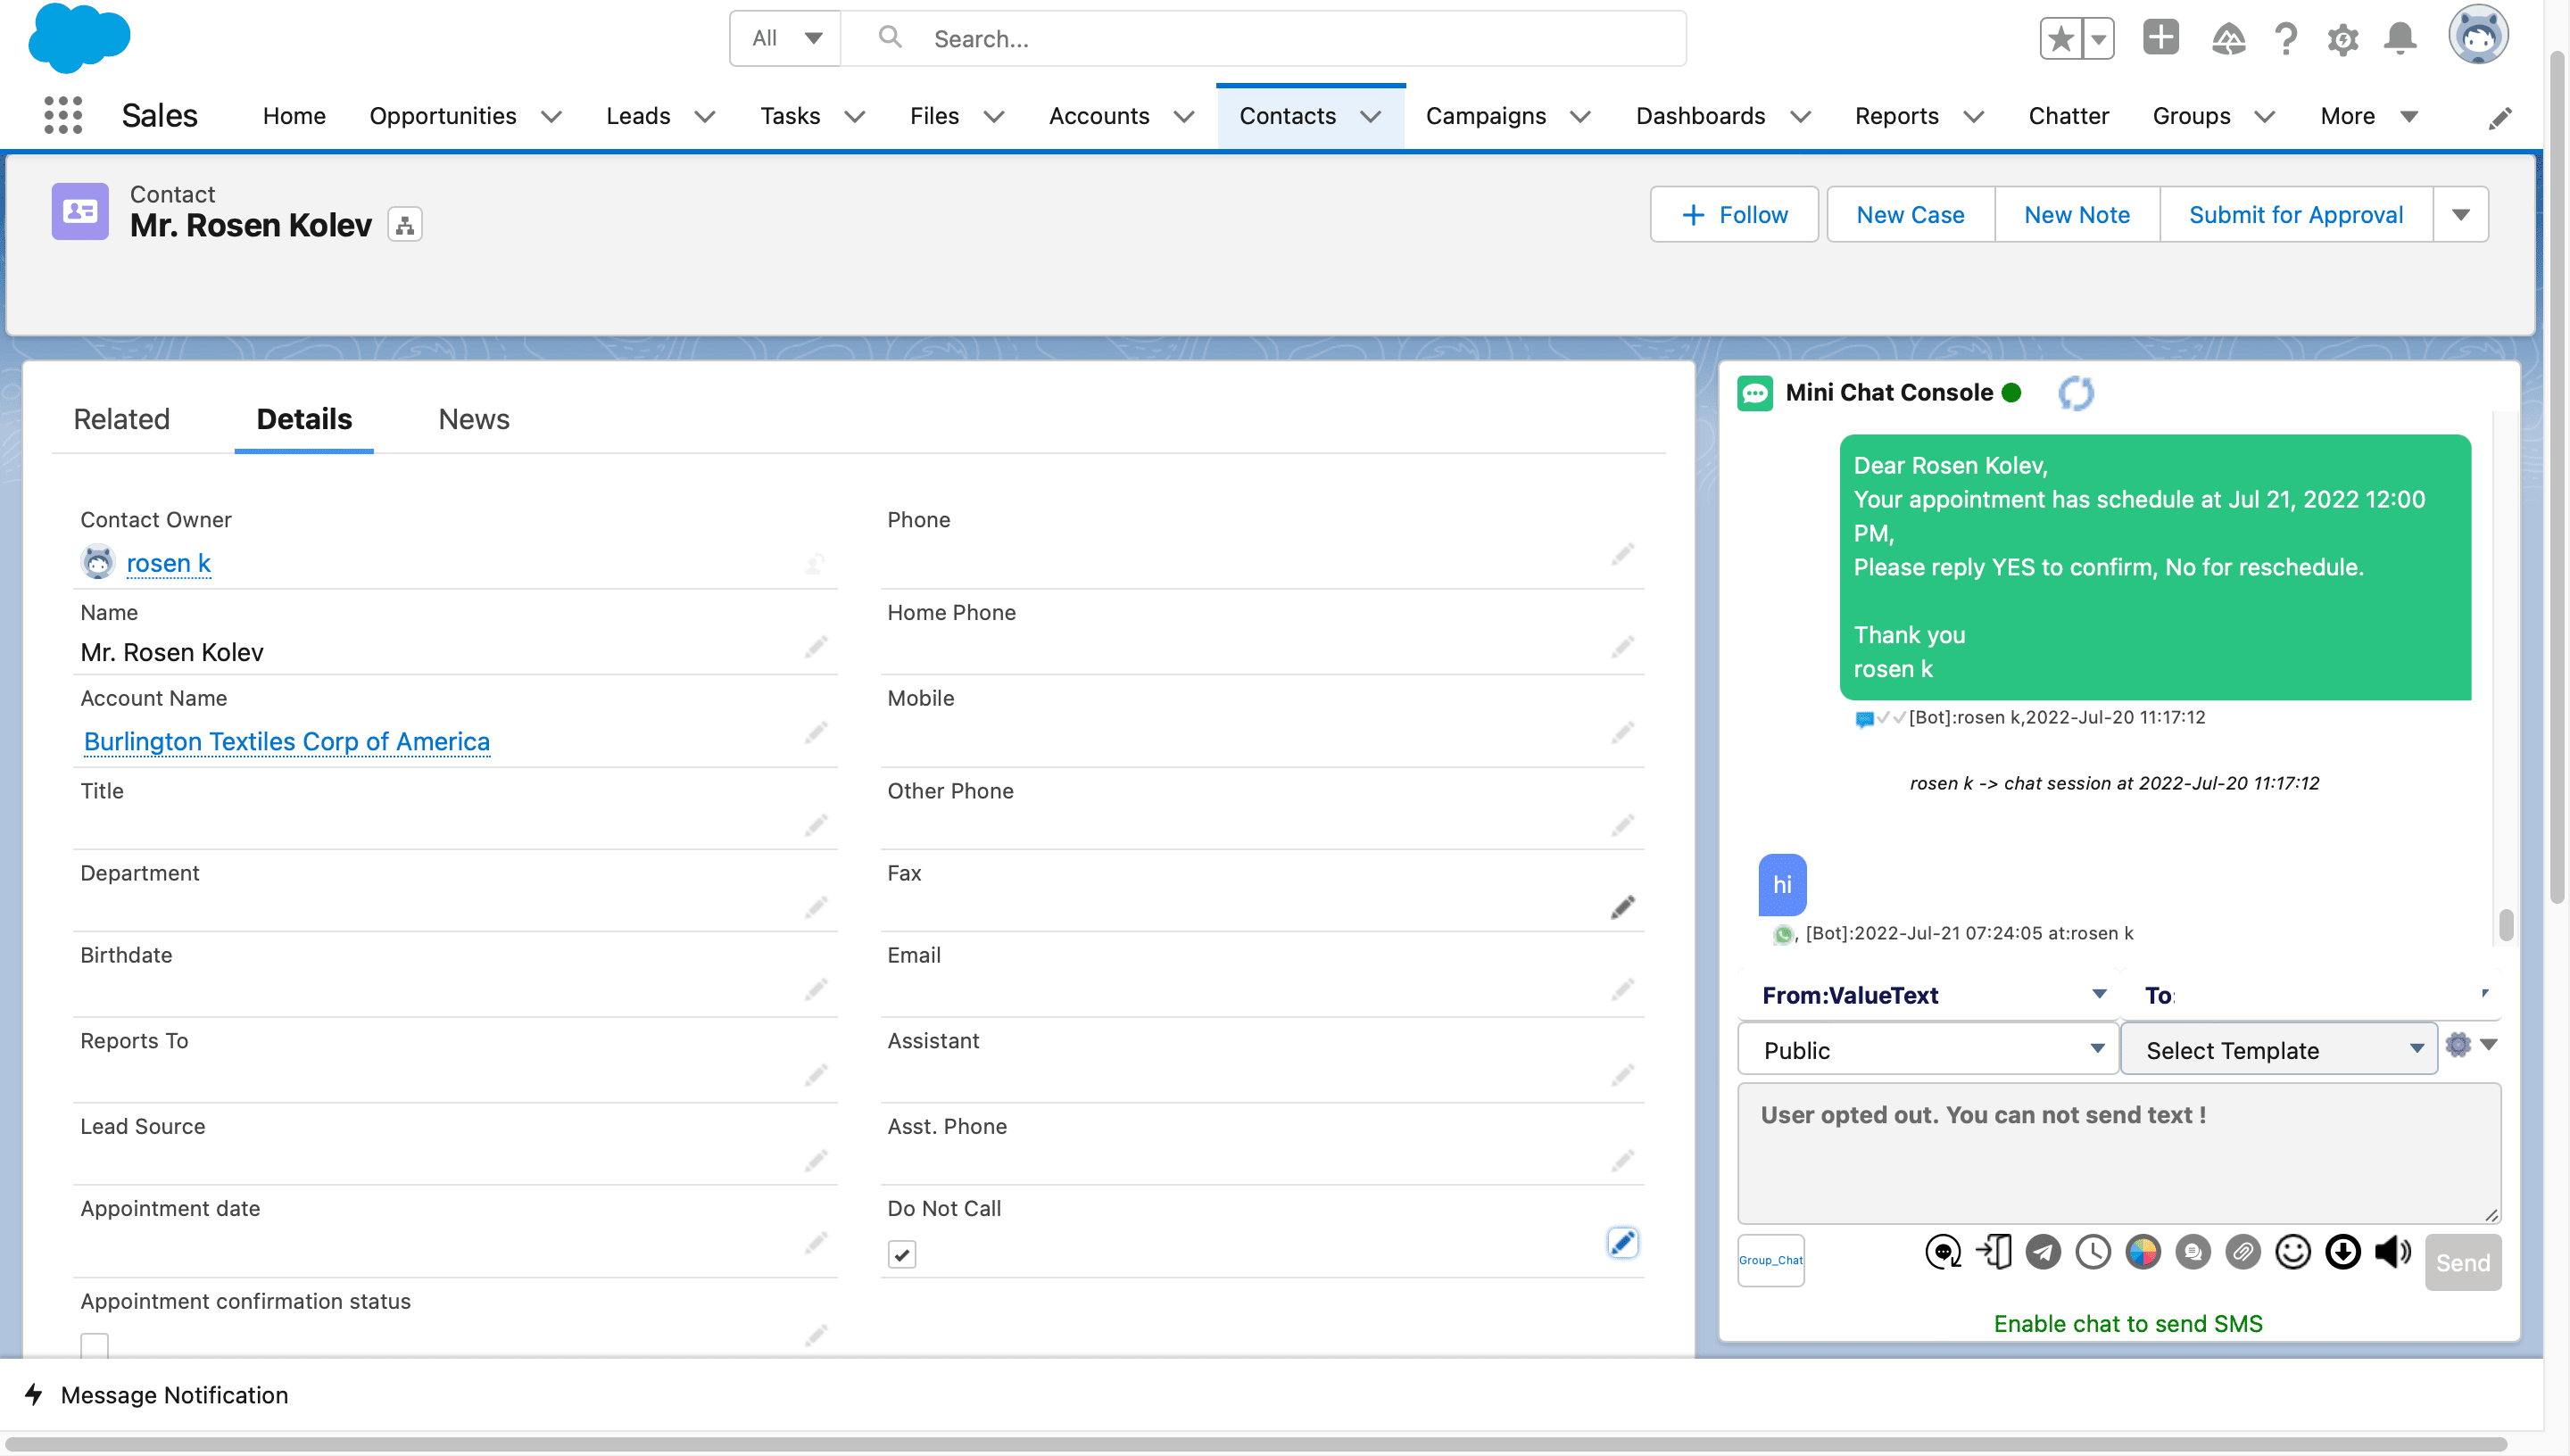Open the News tab
The image size is (2570, 1456).
coord(473,418)
